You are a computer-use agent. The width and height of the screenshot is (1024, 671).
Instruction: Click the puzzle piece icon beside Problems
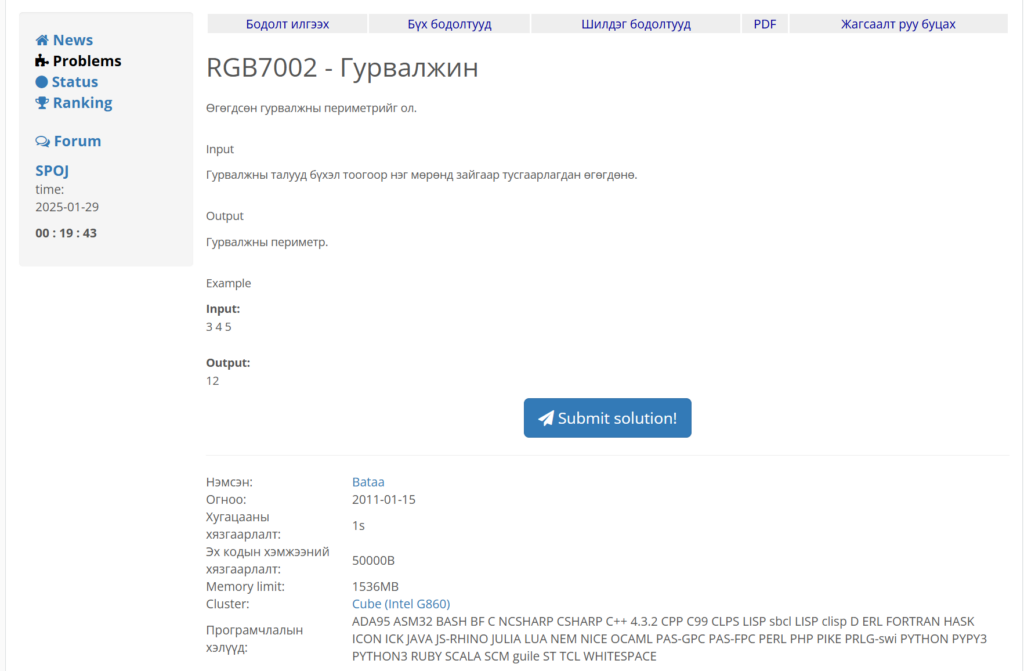[x=42, y=62]
